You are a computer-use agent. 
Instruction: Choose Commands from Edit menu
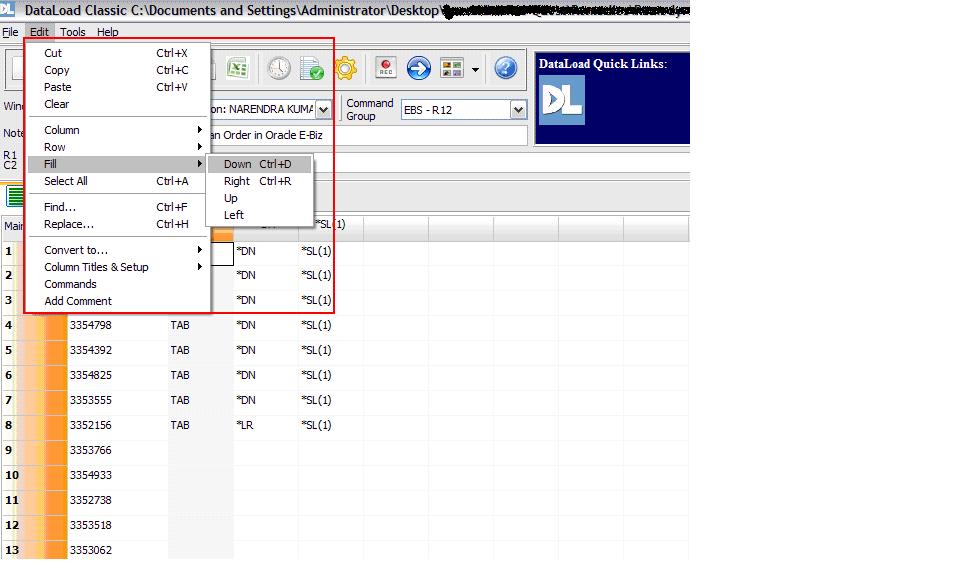click(x=117, y=284)
